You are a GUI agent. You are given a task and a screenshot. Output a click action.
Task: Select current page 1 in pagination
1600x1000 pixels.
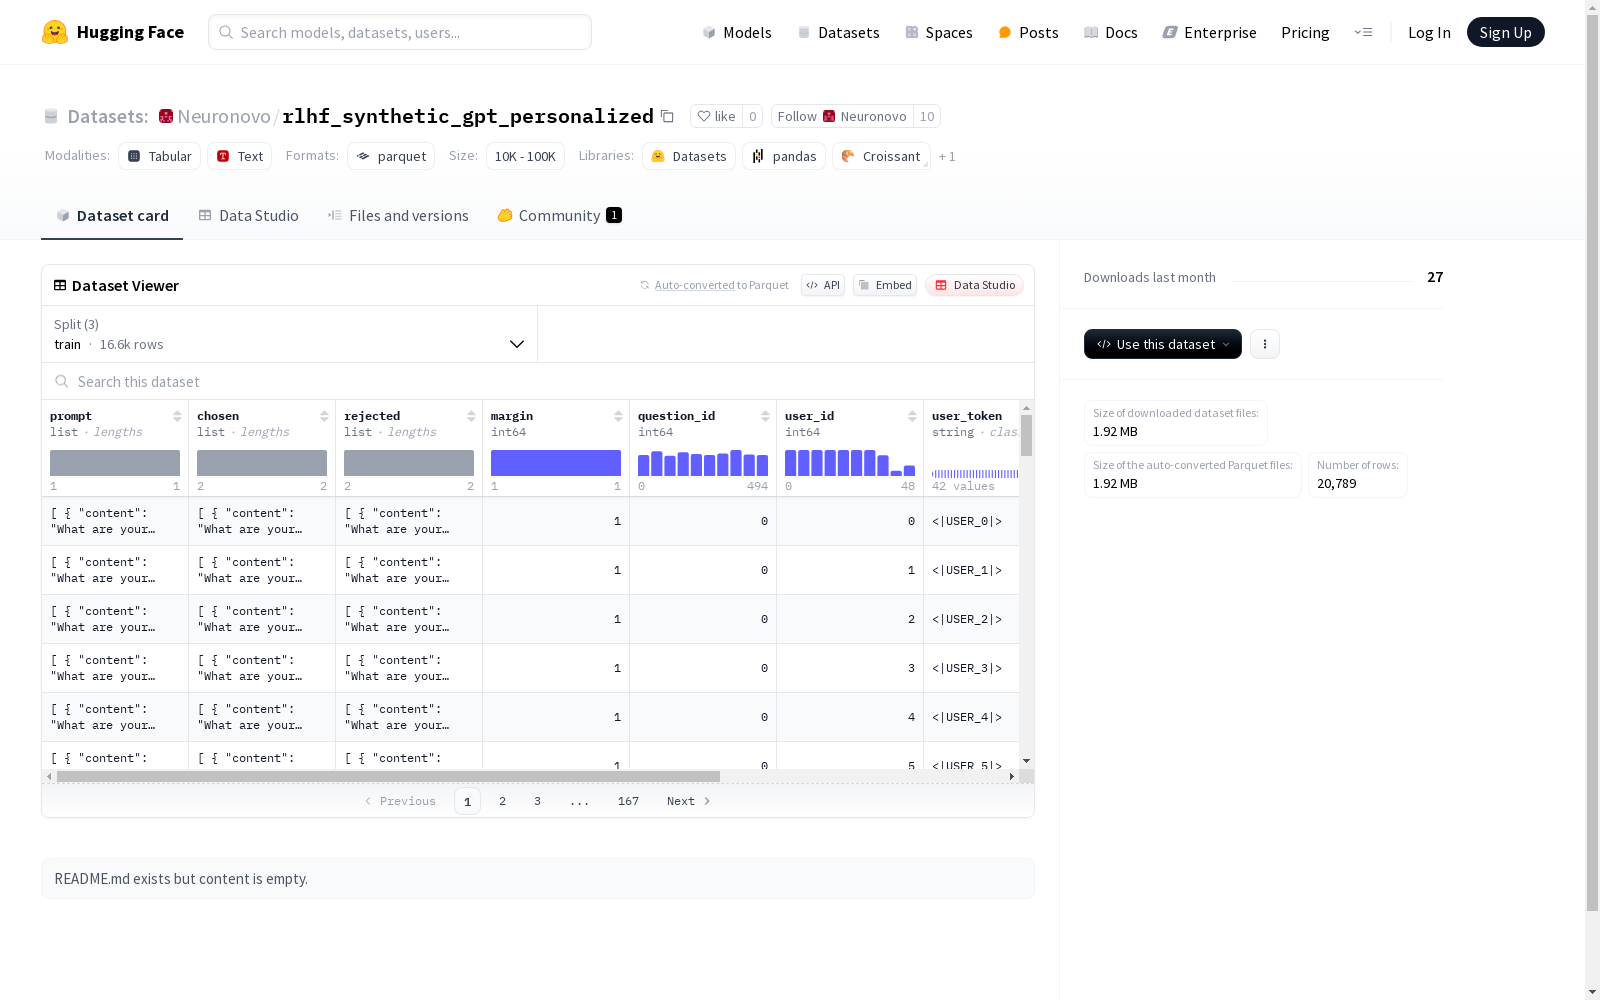pos(467,801)
